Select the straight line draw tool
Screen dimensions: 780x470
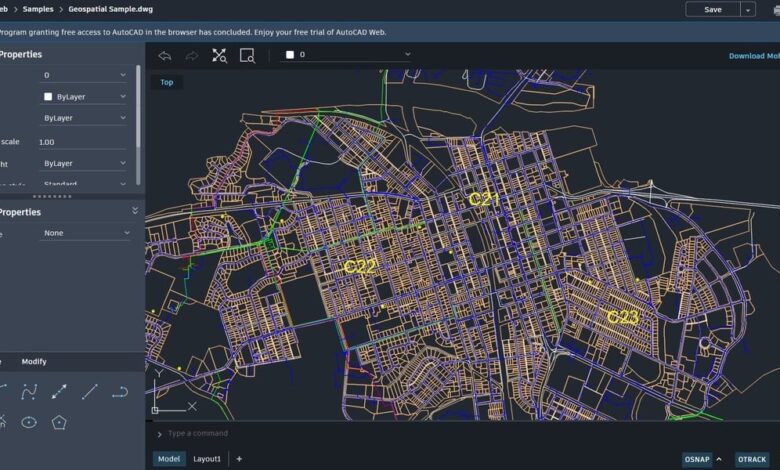click(x=90, y=392)
